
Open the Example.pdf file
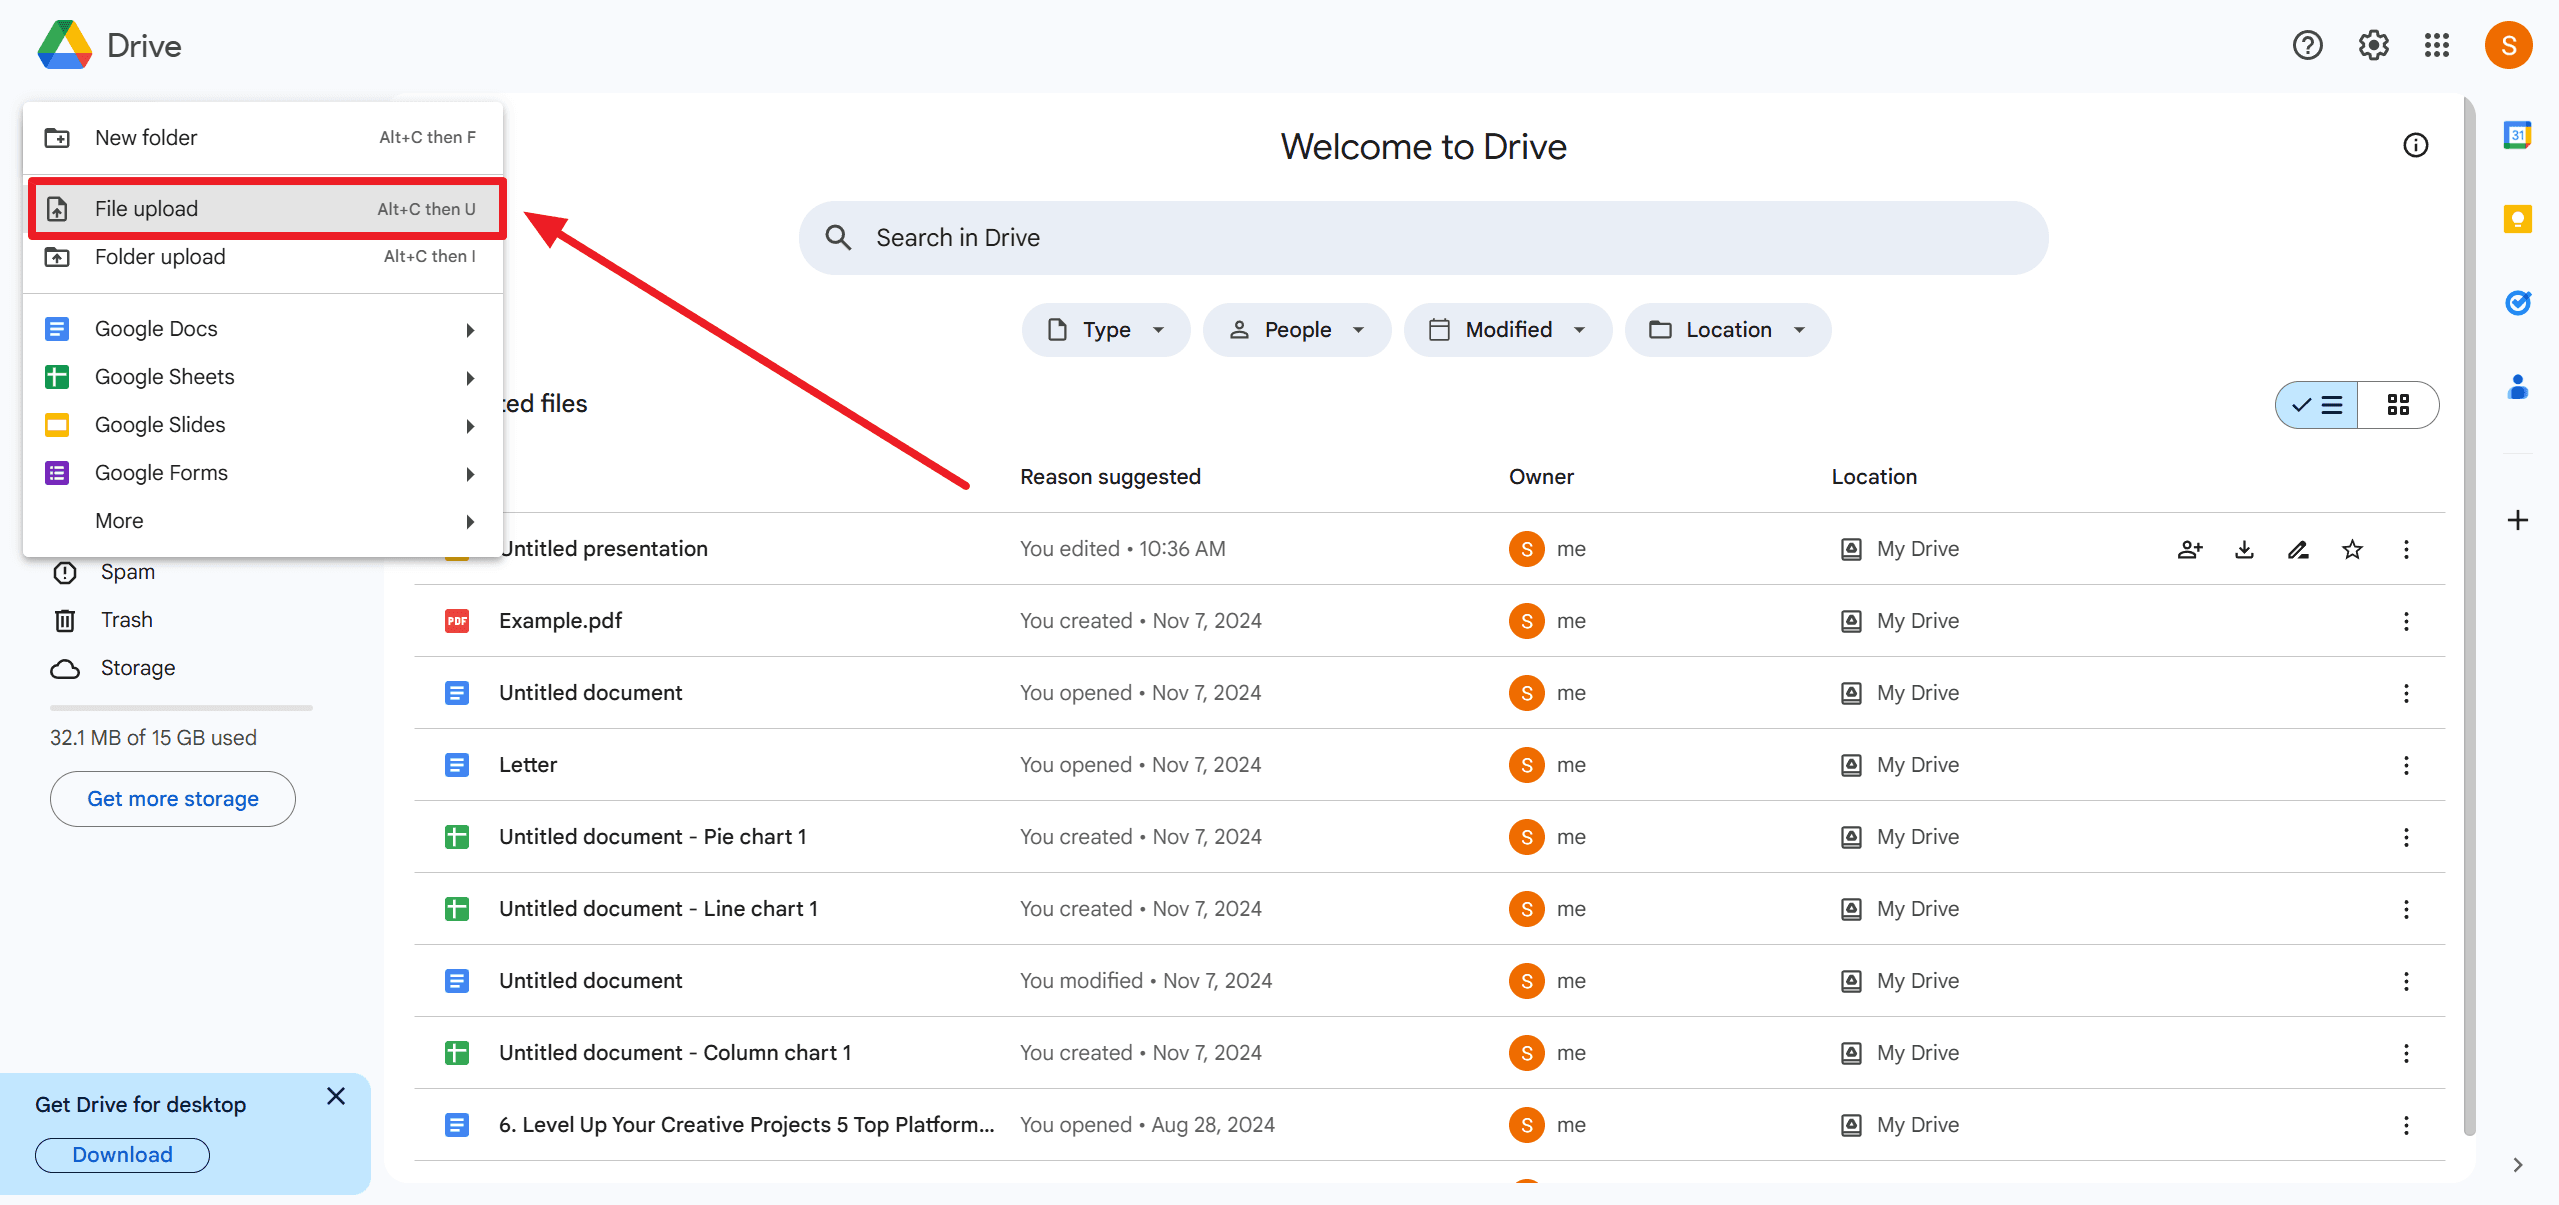(560, 621)
